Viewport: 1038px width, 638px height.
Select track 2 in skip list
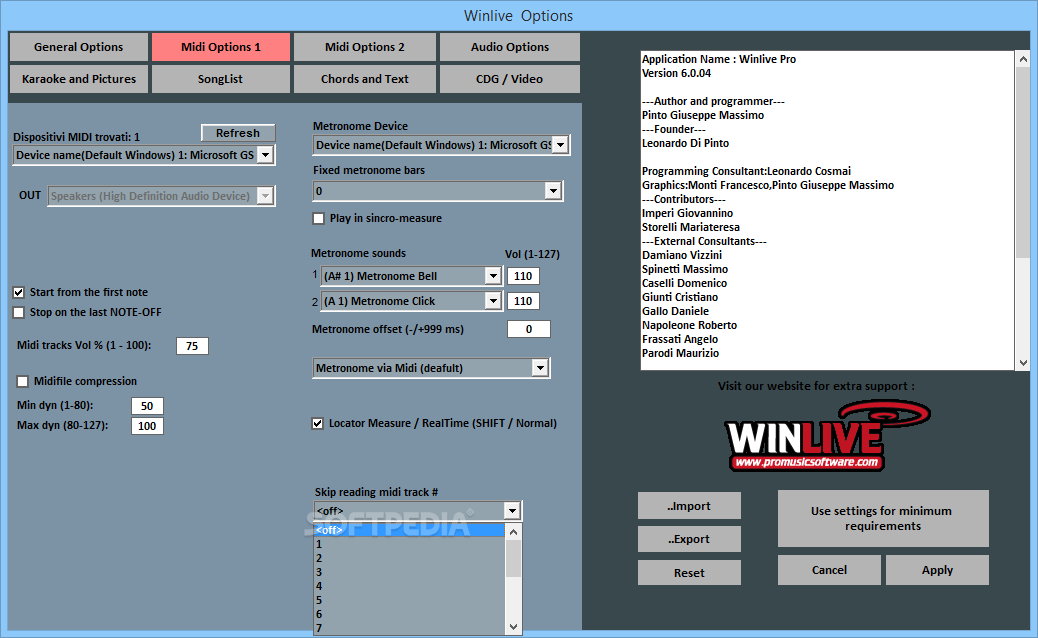[x=409, y=558]
